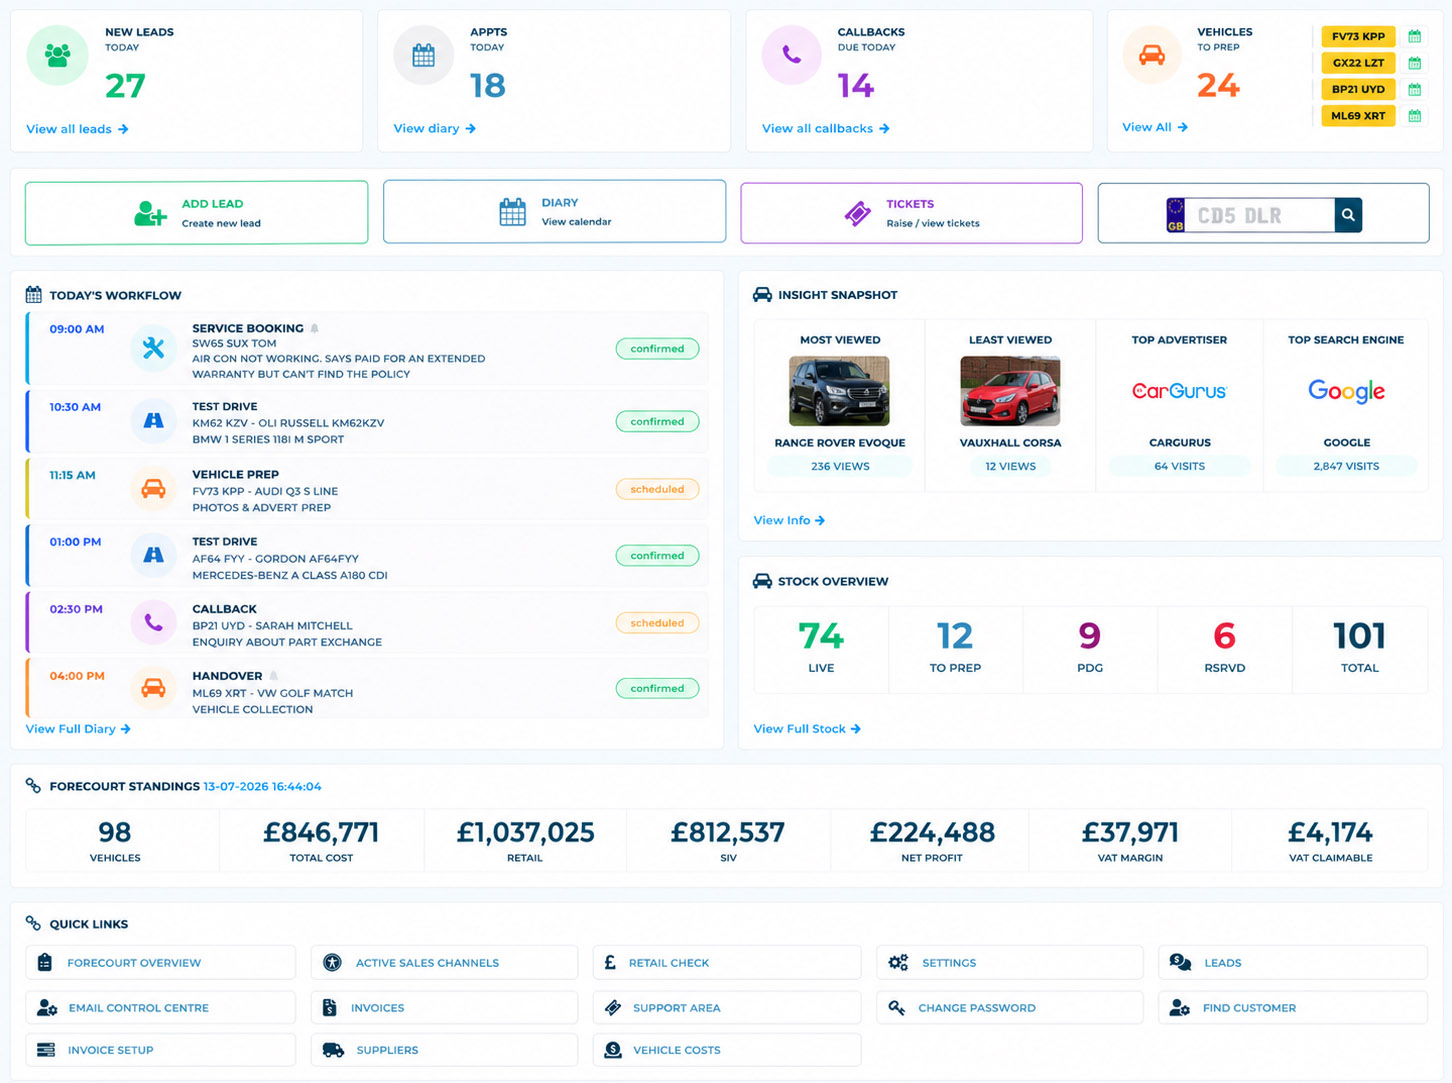Click the Vehicle Costs coin icon

pyautogui.click(x=613, y=1049)
